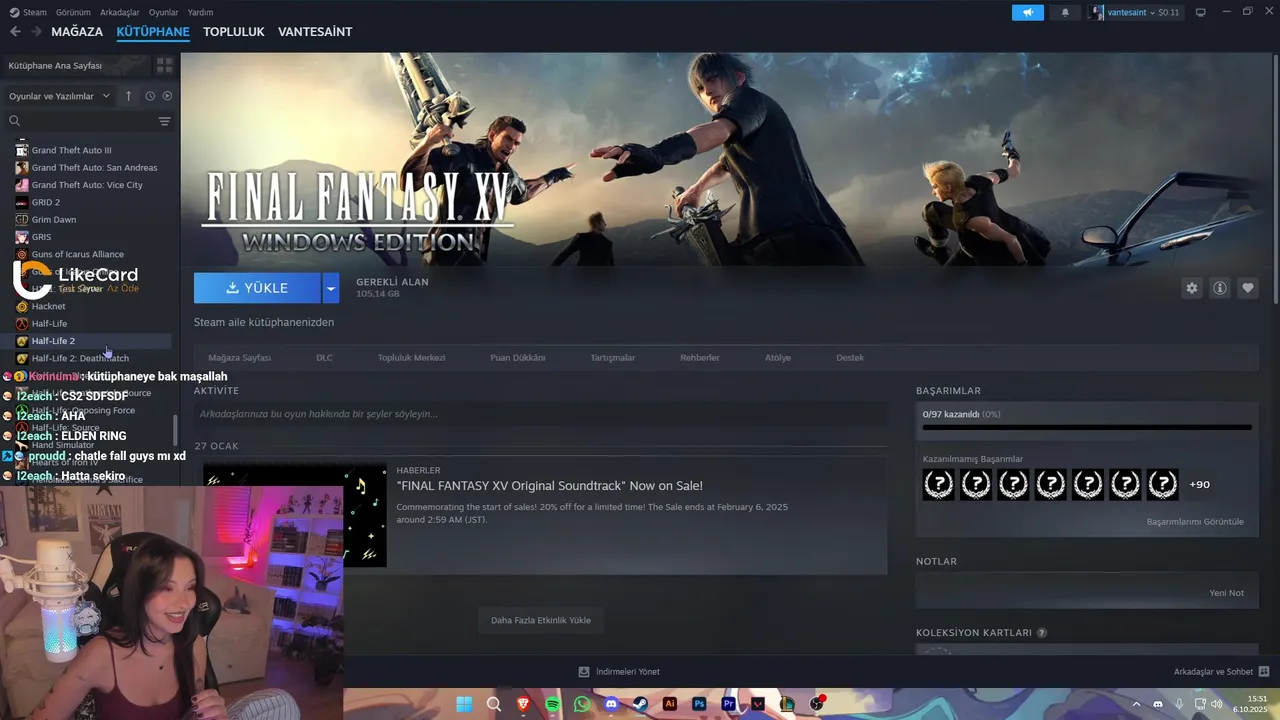Open the Steam menu
Screen dimensions: 1280x720
(28, 12)
